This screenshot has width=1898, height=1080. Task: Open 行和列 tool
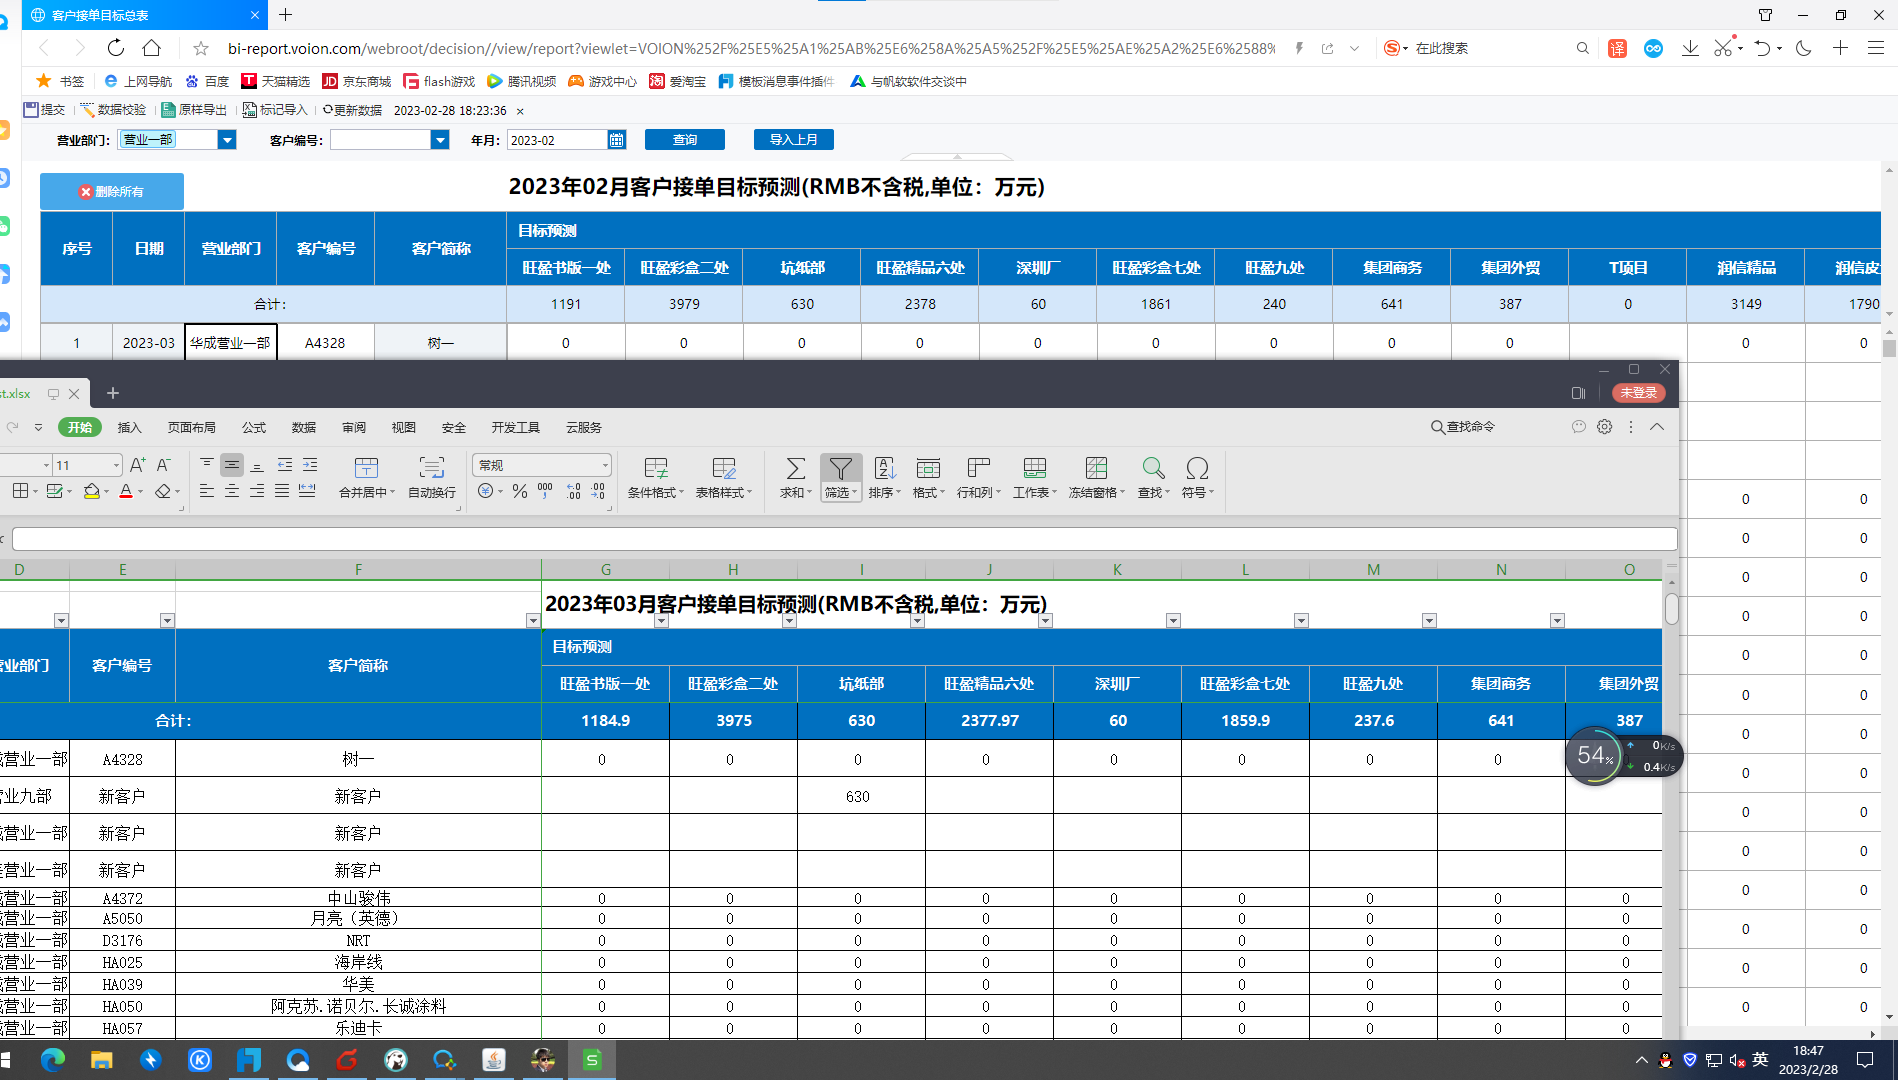pos(978,478)
